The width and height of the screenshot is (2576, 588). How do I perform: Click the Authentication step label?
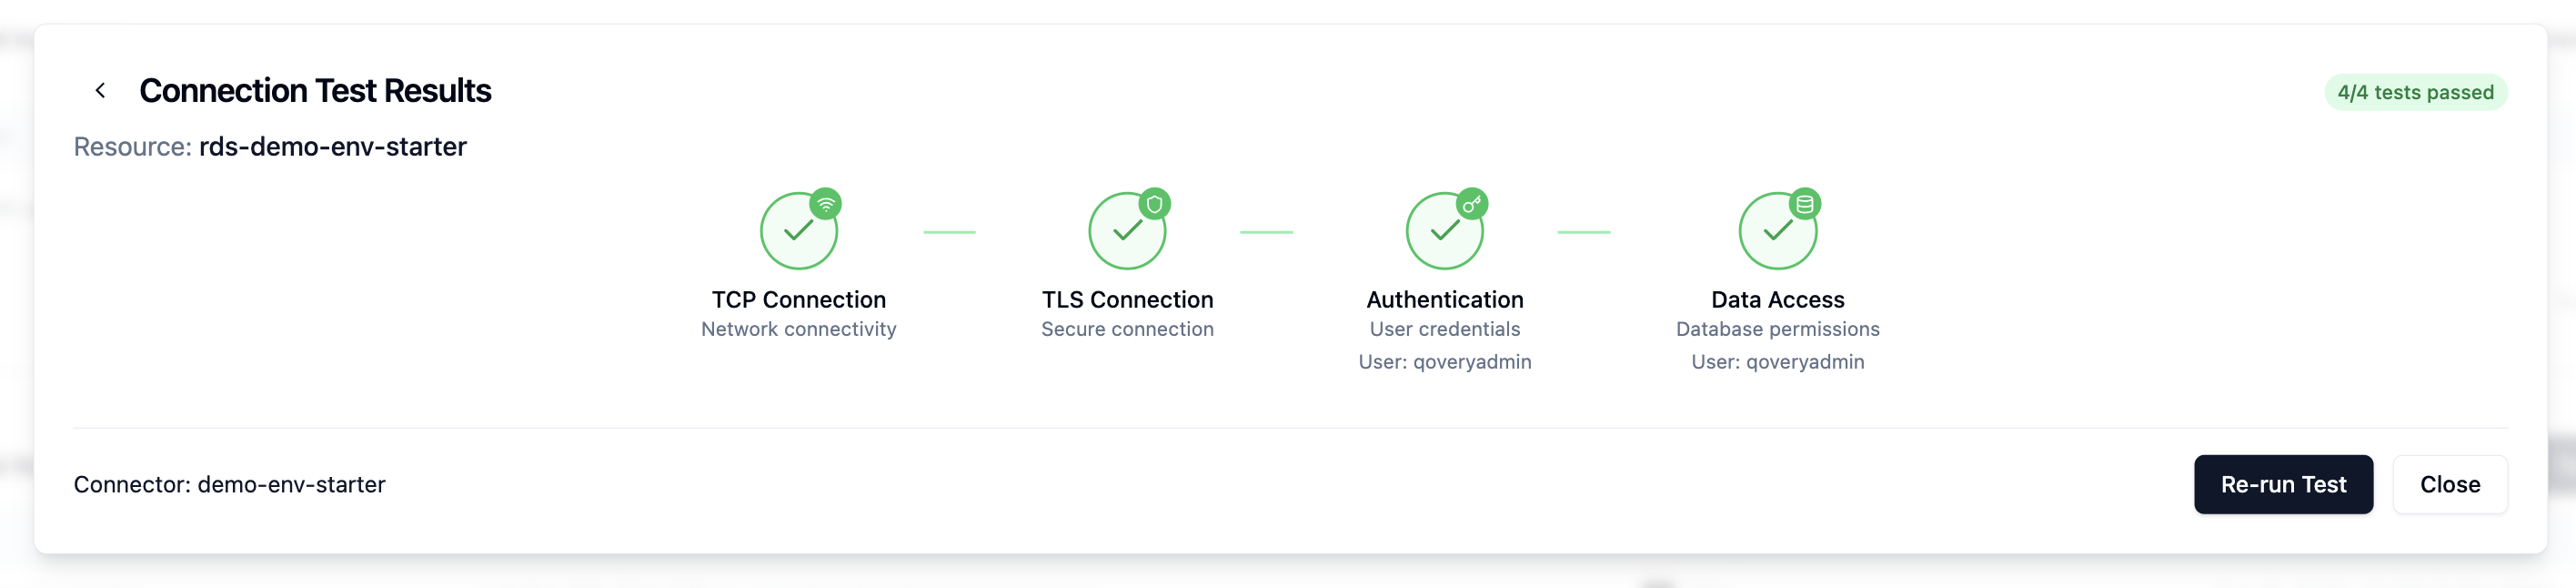coord(1445,299)
